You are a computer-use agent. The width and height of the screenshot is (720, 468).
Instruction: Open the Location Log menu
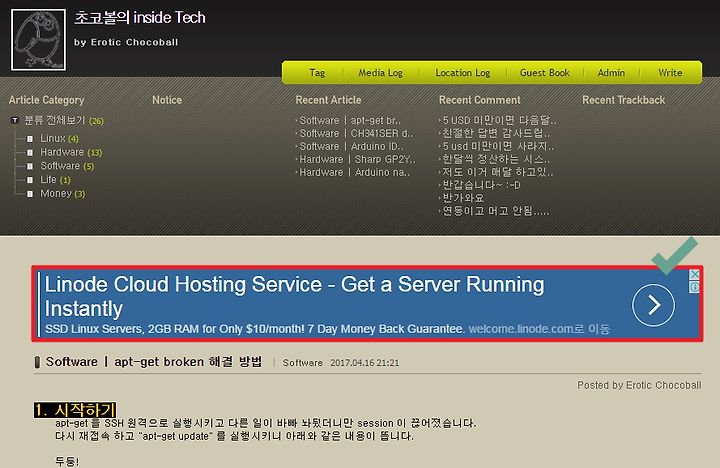(462, 73)
